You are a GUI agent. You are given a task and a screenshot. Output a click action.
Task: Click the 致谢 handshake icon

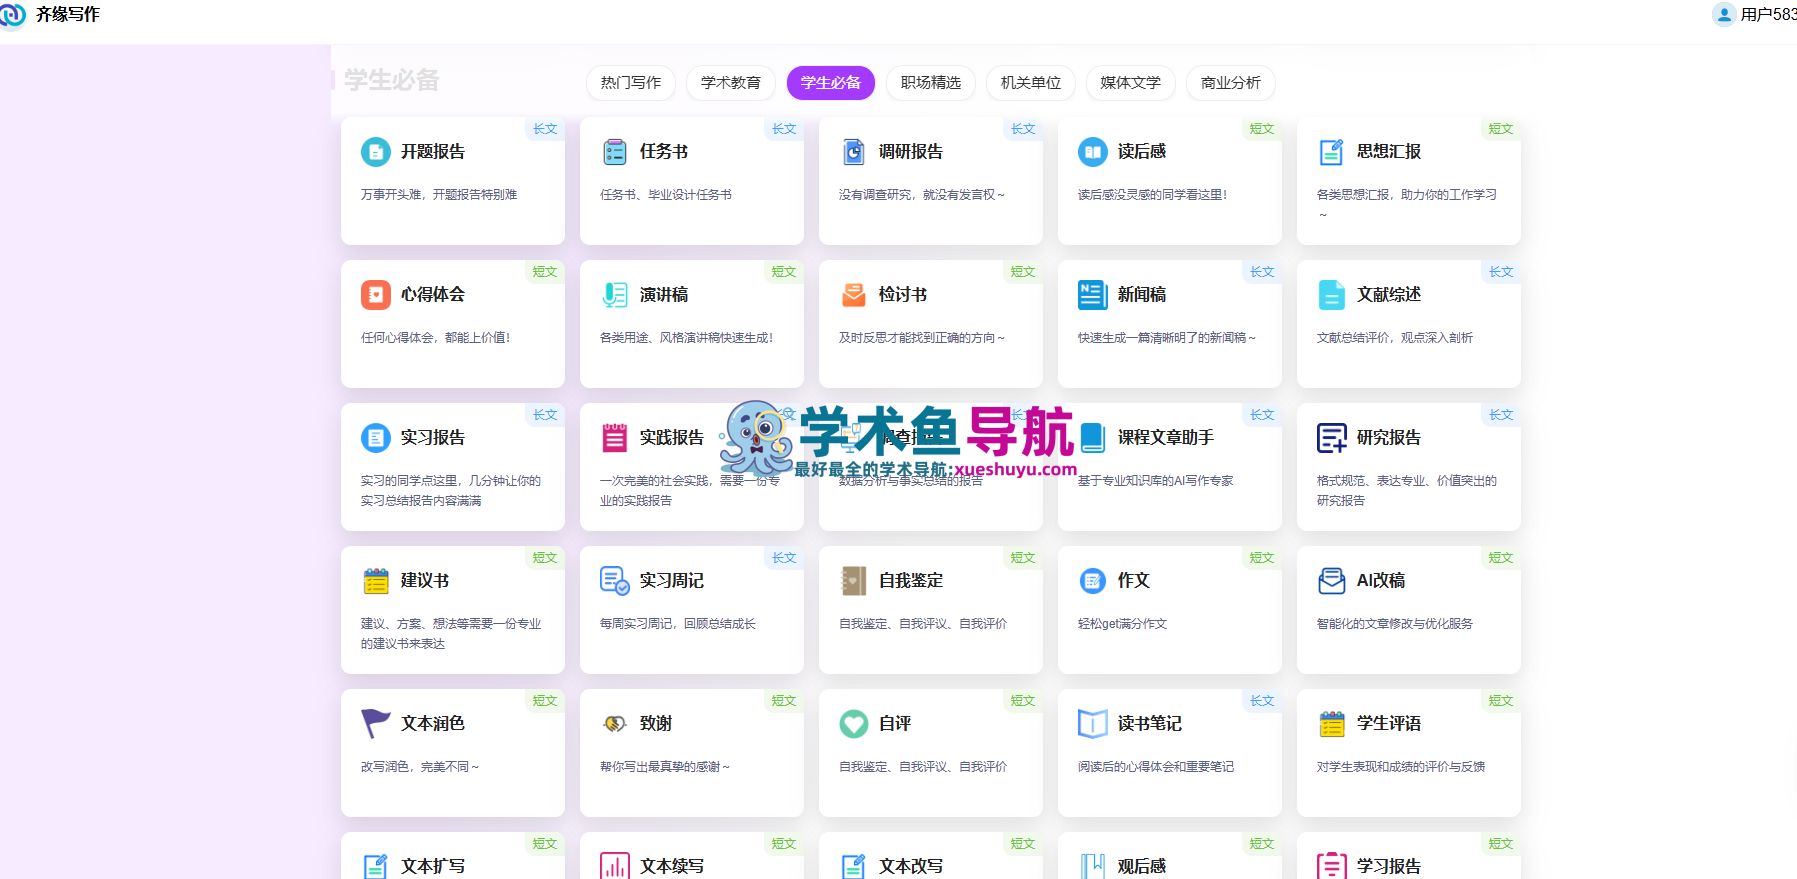(615, 724)
